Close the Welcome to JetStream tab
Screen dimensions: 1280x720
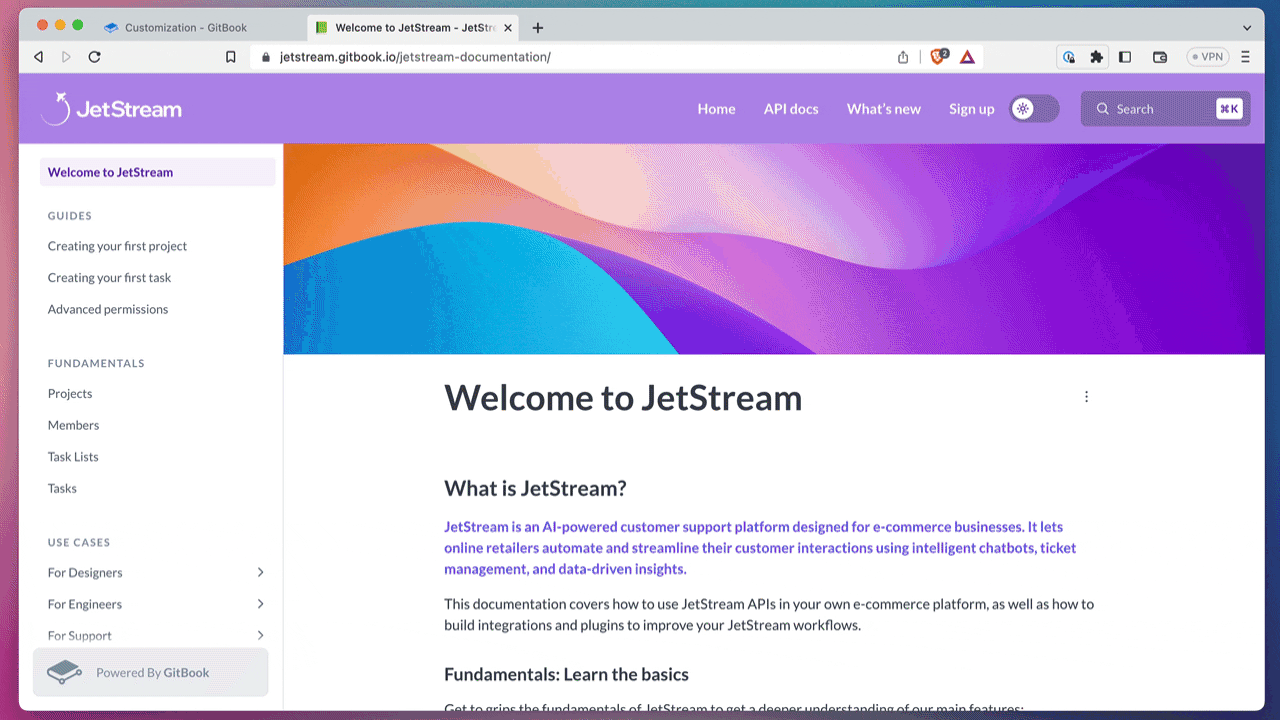point(508,28)
